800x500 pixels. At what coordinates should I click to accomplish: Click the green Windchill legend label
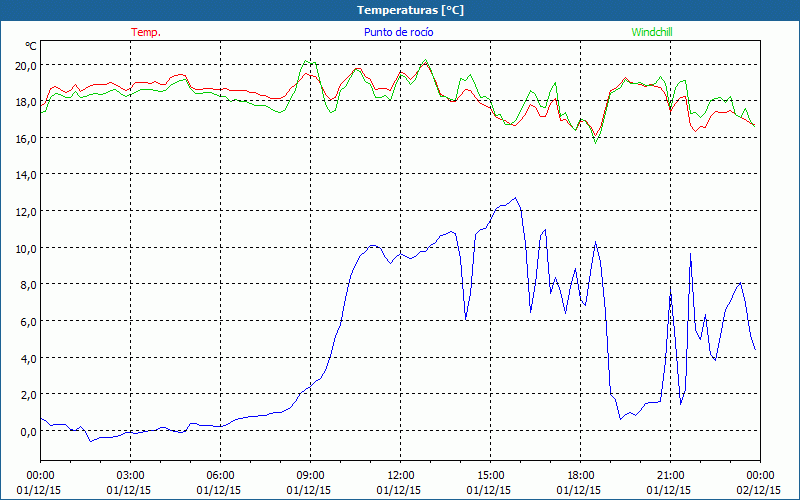click(x=652, y=32)
